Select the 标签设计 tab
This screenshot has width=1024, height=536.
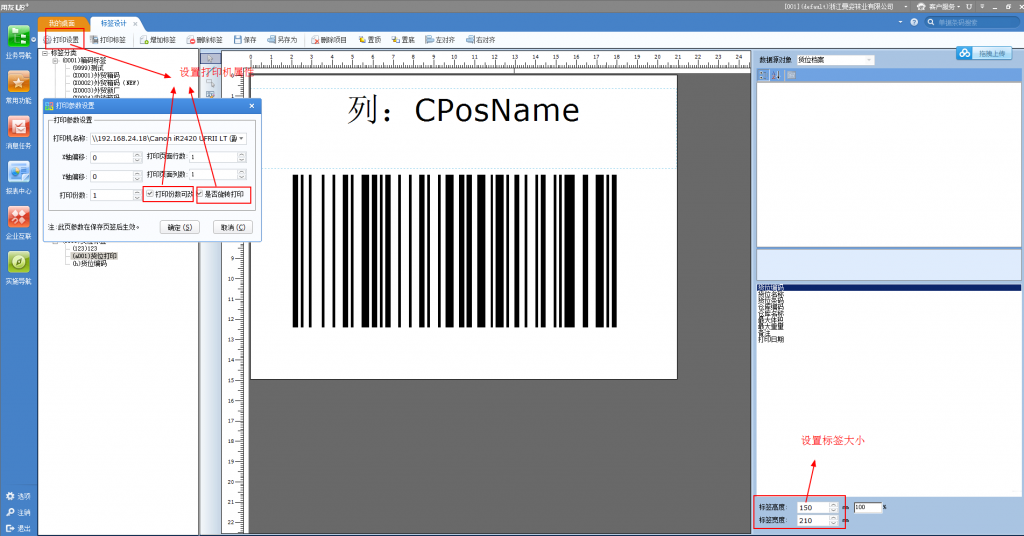click(x=114, y=23)
